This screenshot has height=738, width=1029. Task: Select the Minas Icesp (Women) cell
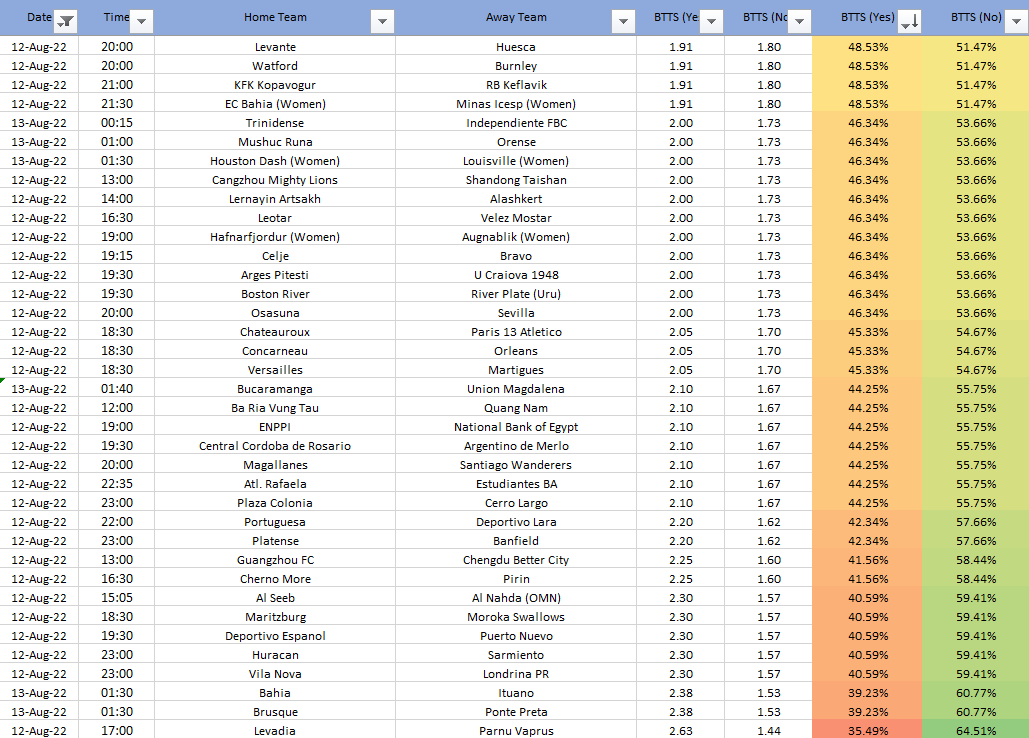(516, 104)
